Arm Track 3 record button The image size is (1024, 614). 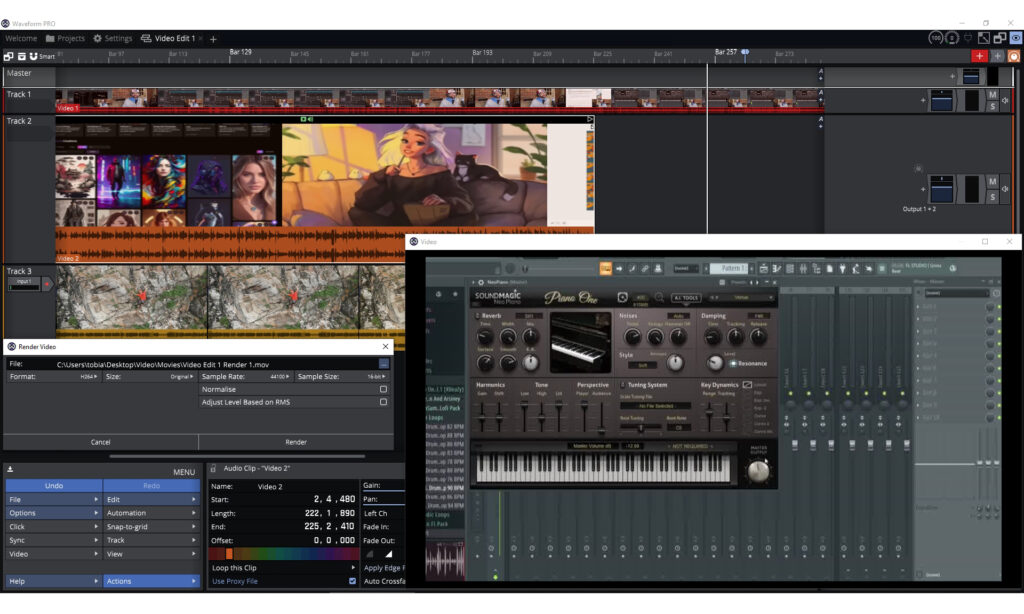pyautogui.click(x=46, y=284)
